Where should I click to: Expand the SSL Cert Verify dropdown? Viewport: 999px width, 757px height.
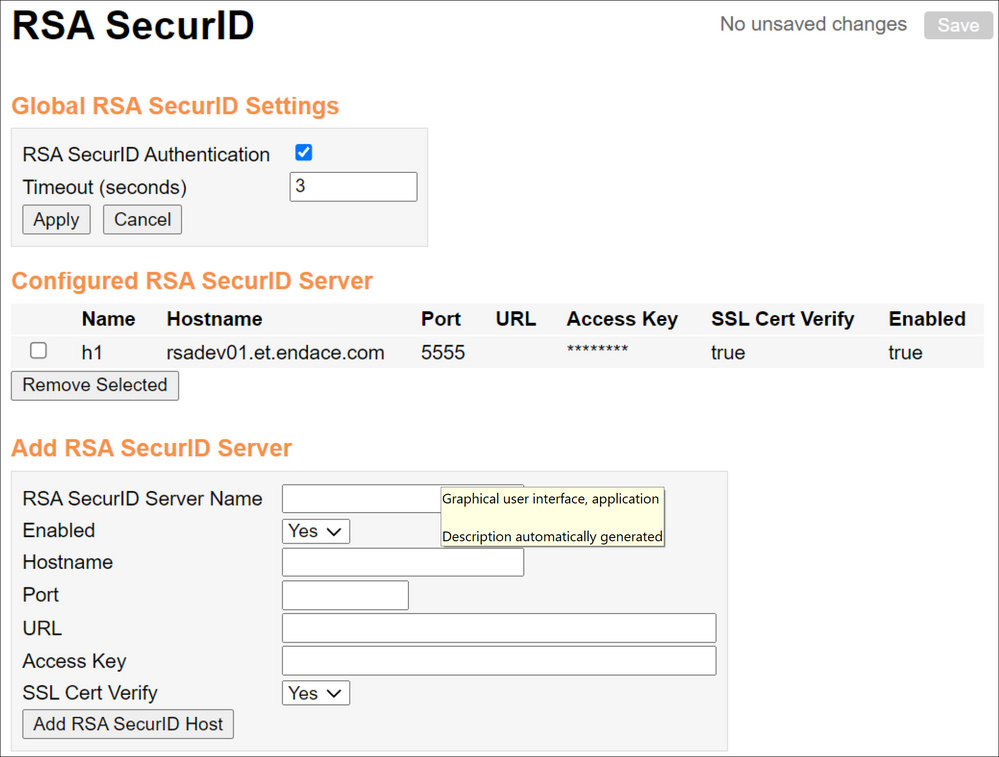tap(316, 693)
